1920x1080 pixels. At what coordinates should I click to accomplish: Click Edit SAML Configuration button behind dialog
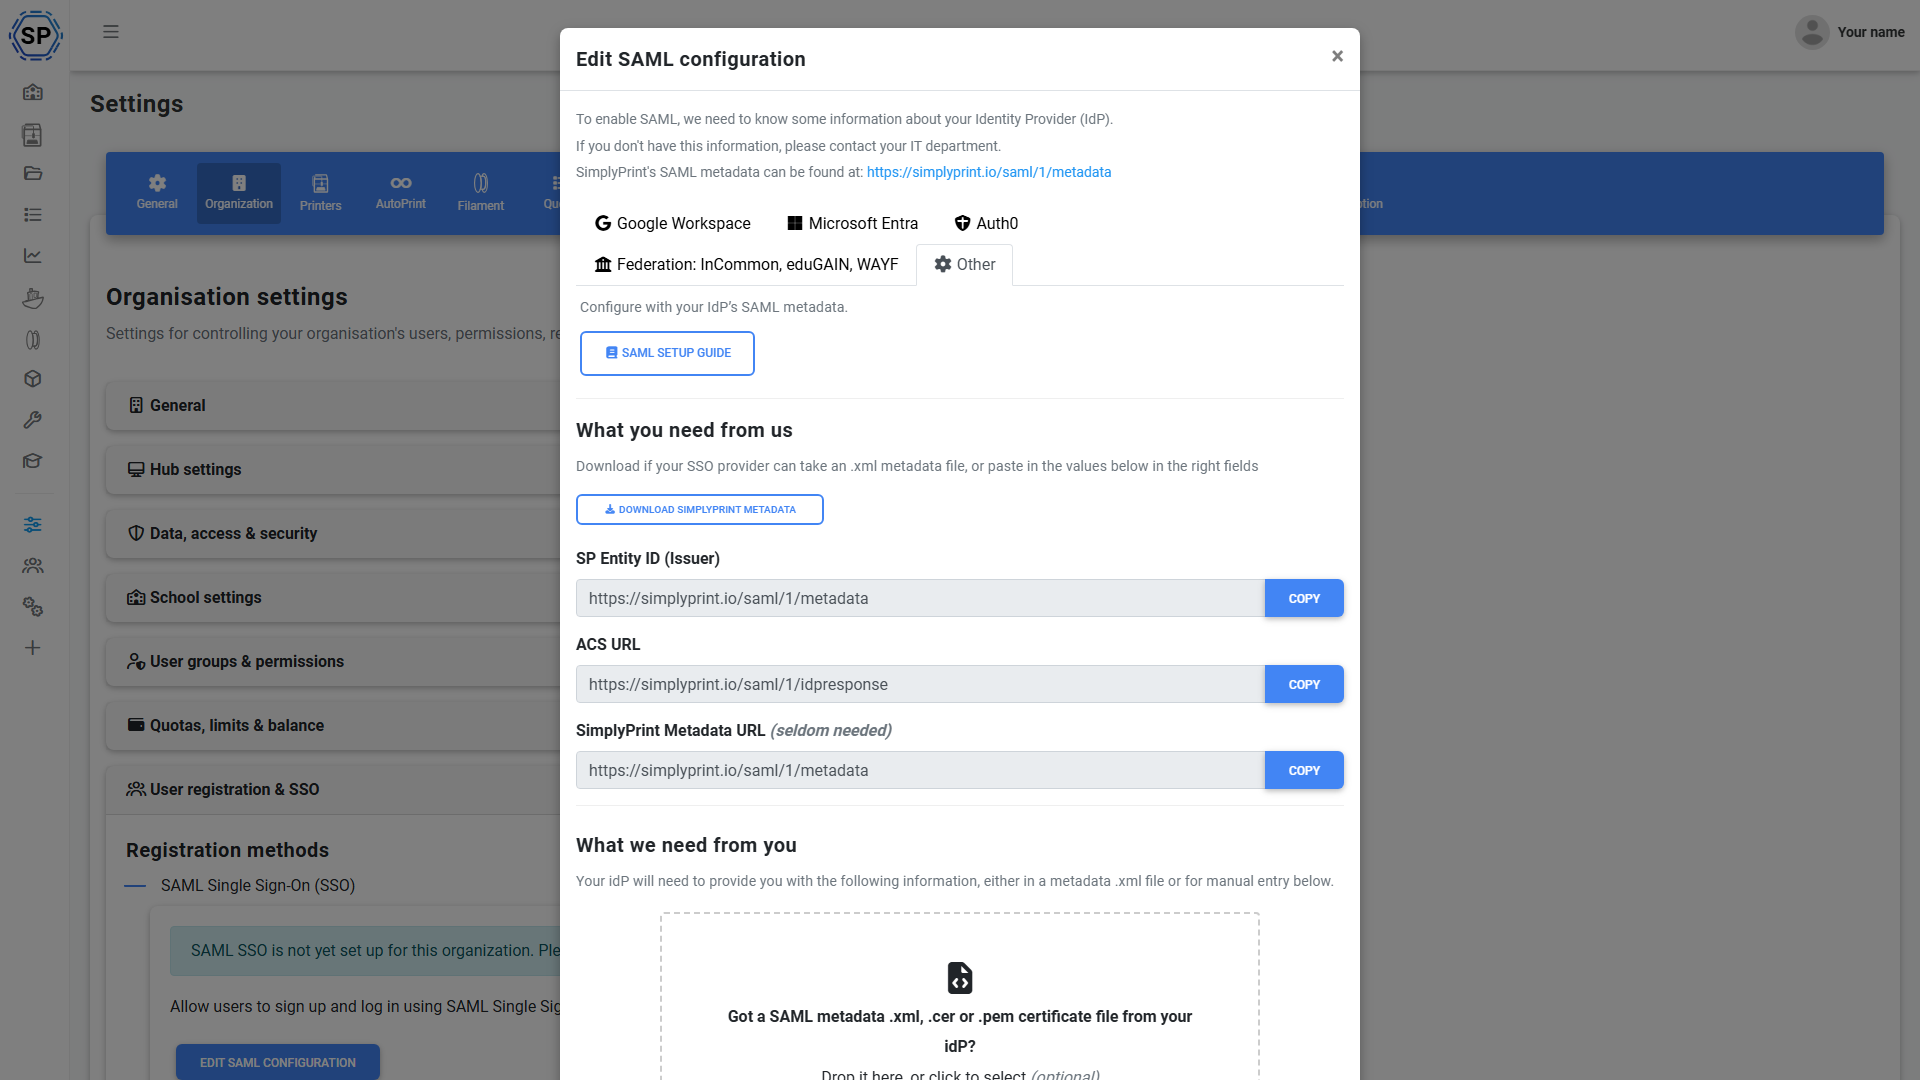278,1062
